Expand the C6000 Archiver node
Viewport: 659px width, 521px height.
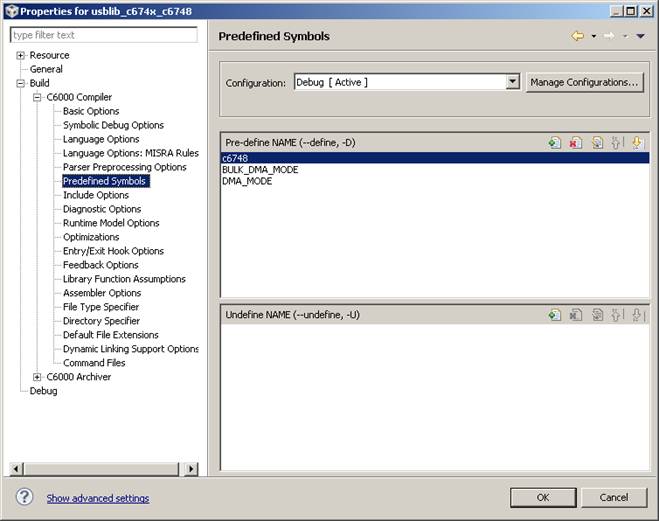pyautogui.click(x=37, y=377)
